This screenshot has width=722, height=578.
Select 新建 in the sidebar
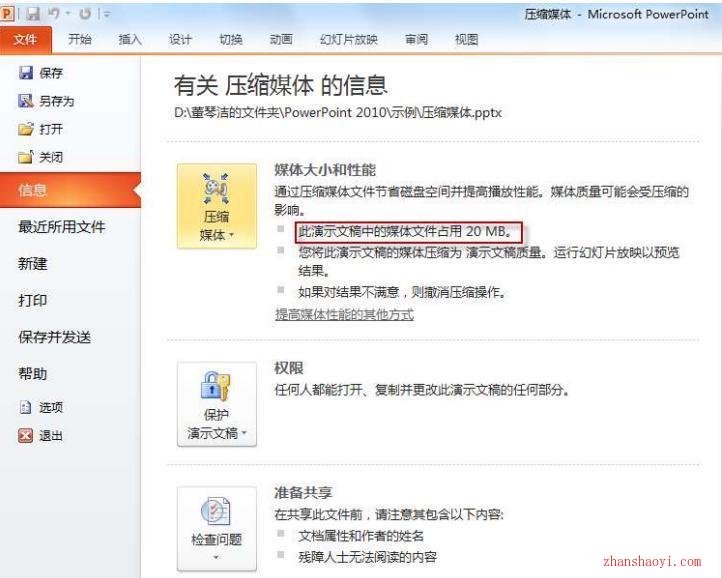(33, 263)
